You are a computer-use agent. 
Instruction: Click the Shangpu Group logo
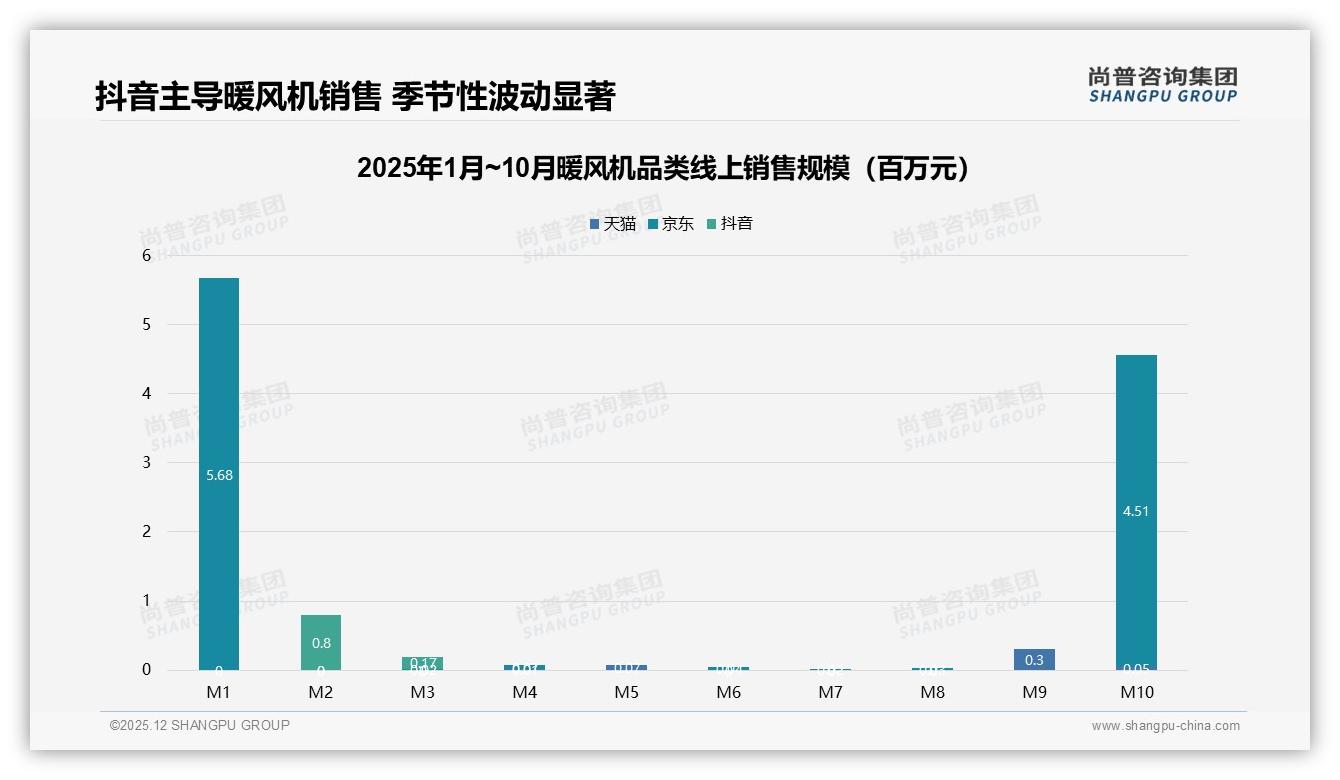click(x=1162, y=85)
